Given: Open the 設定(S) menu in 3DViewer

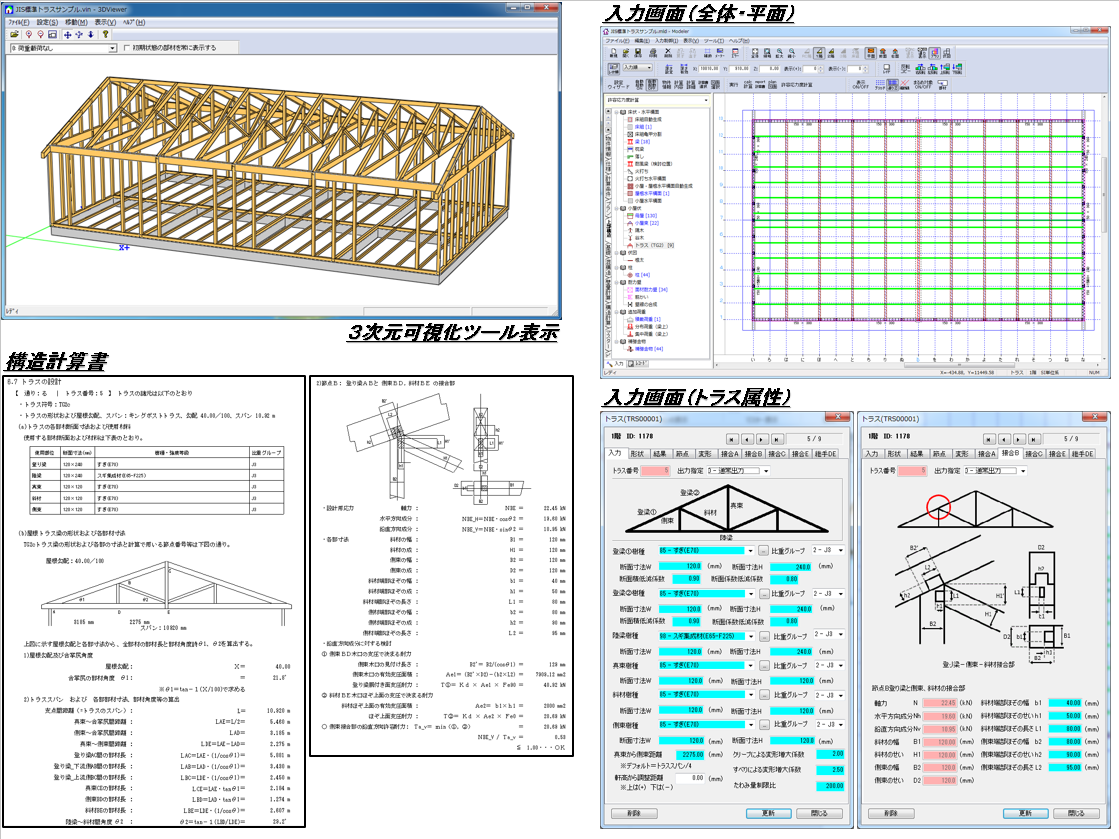Looking at the screenshot, I should [x=47, y=22].
